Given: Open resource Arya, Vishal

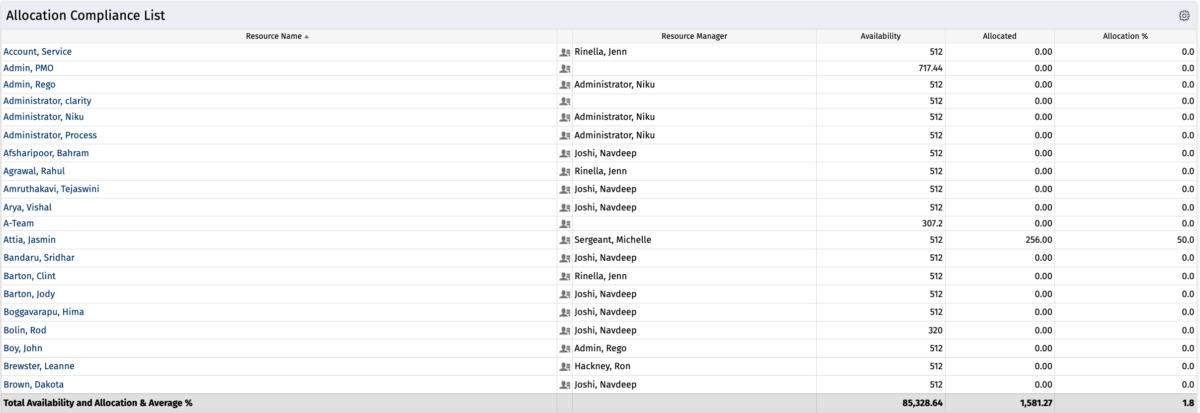Looking at the screenshot, I should [27, 207].
